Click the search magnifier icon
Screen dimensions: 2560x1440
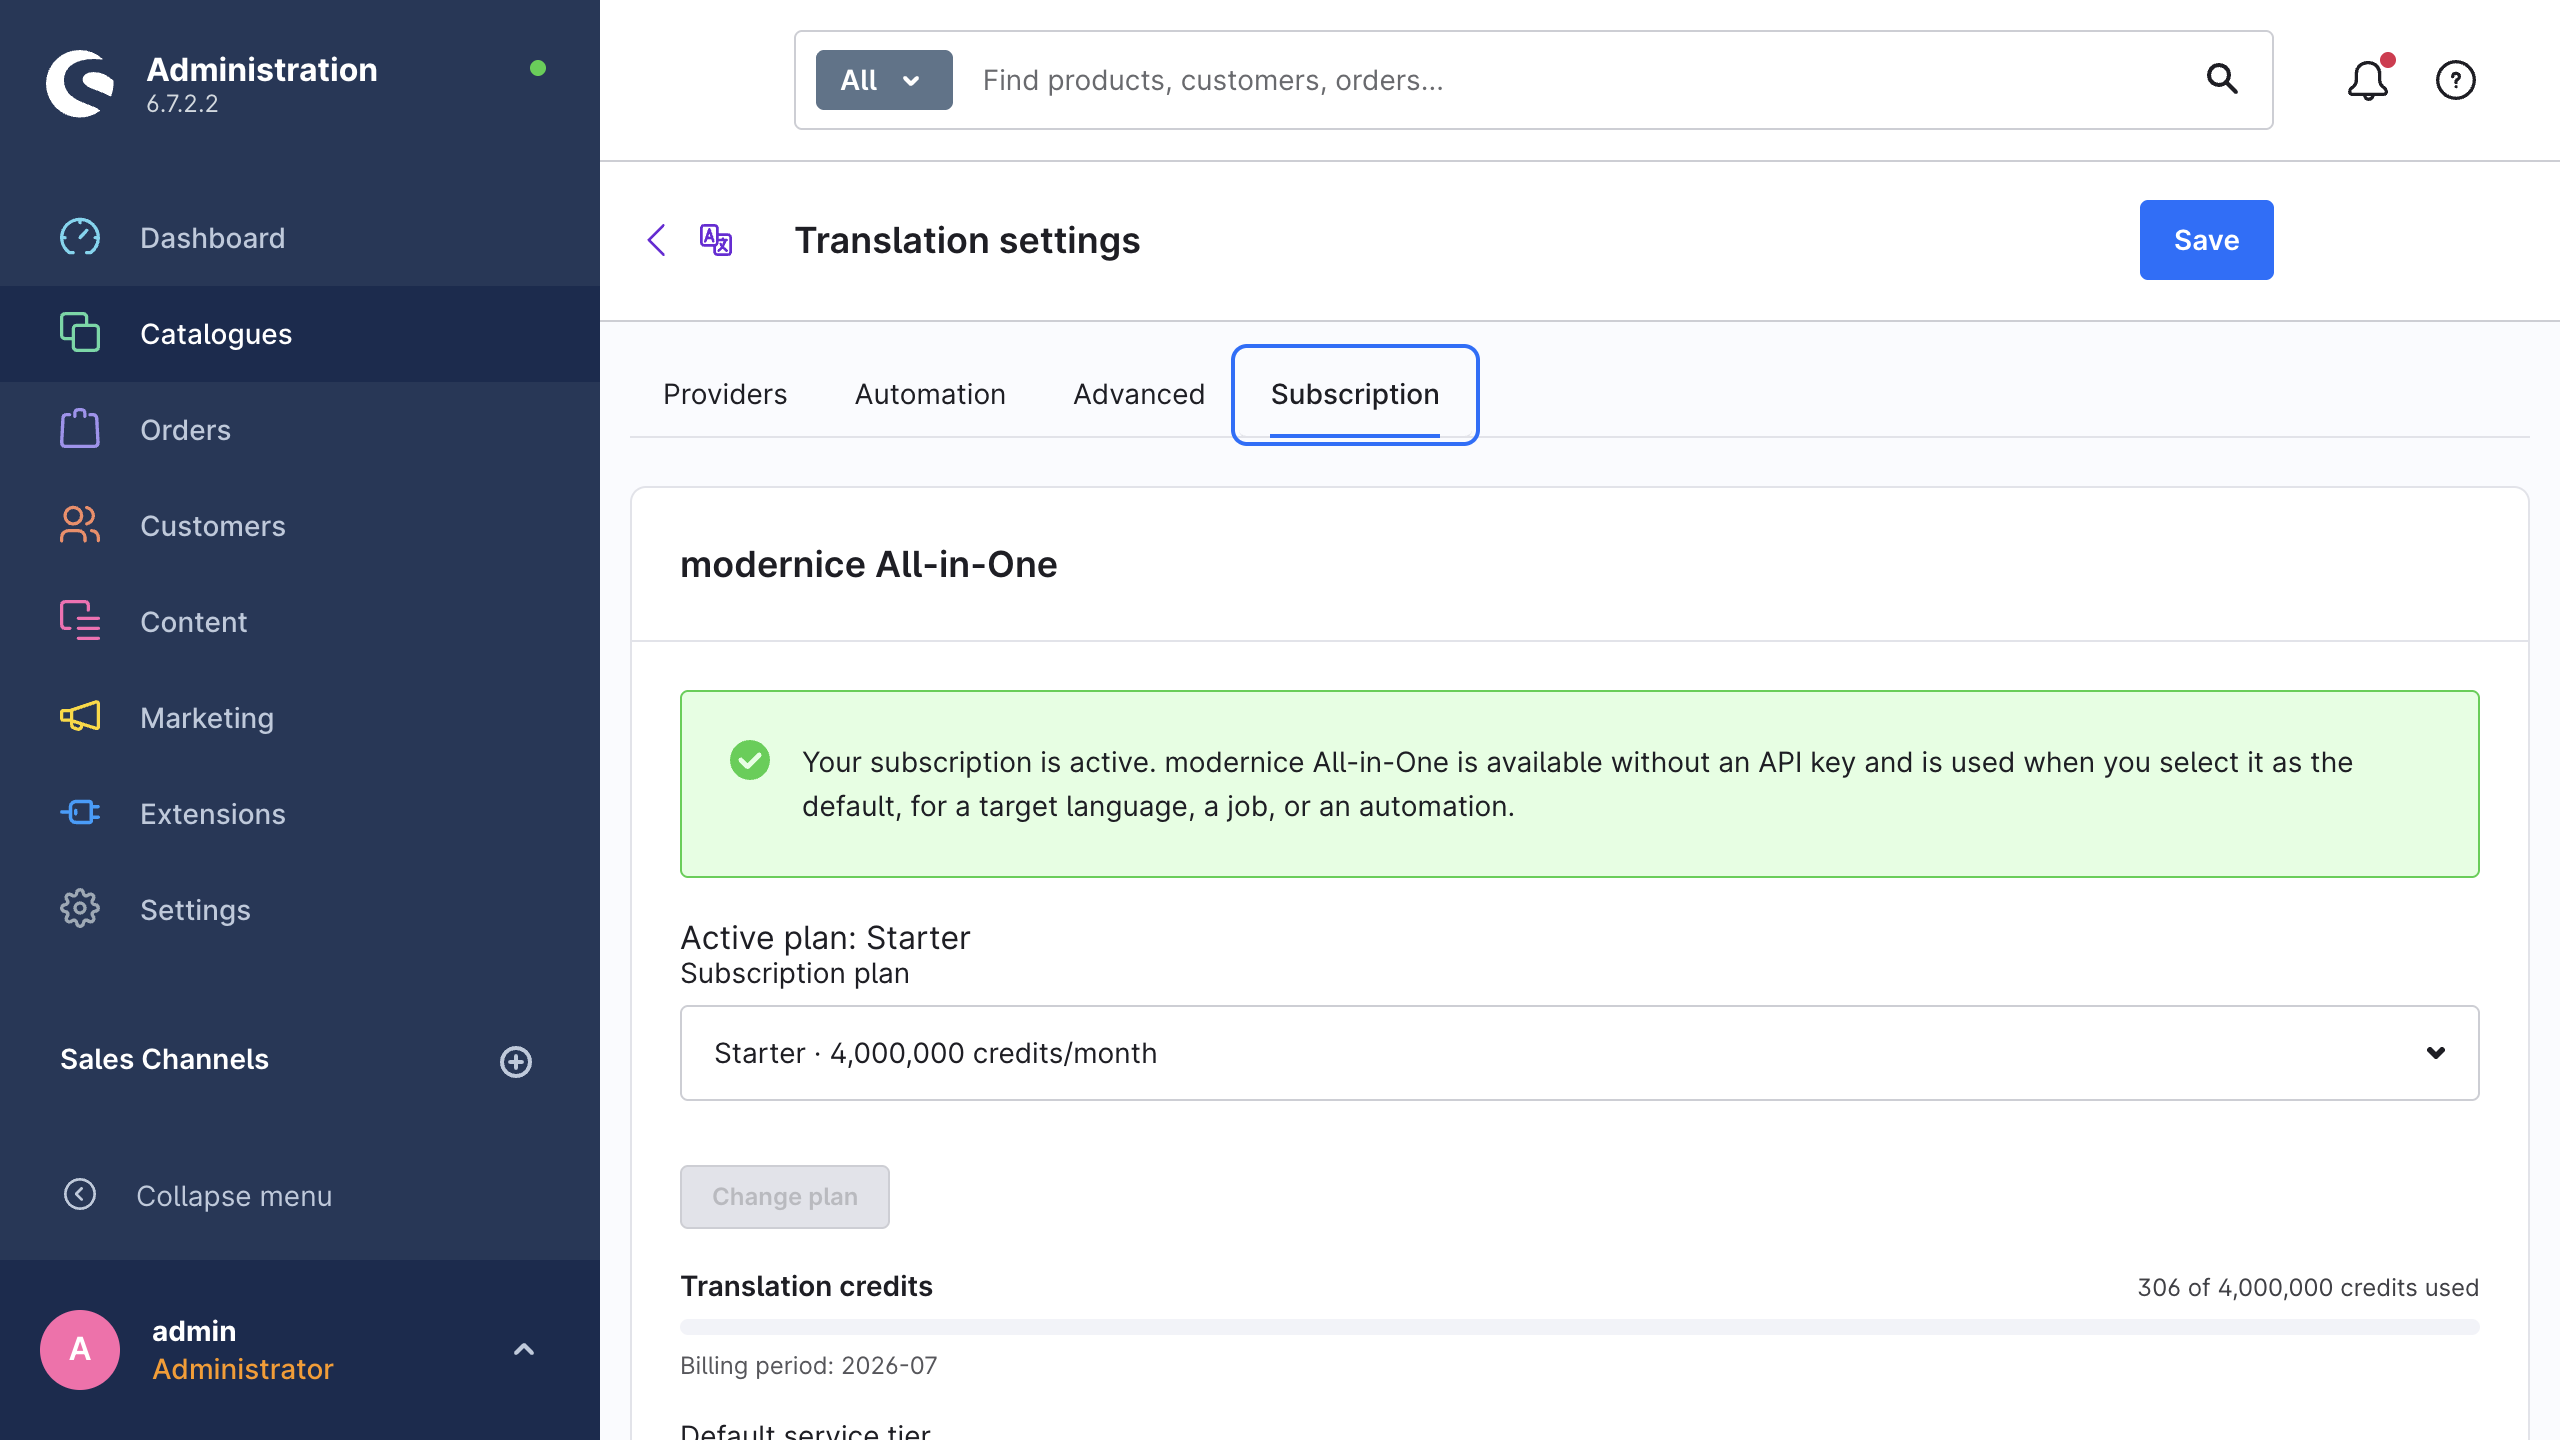coord(2222,79)
